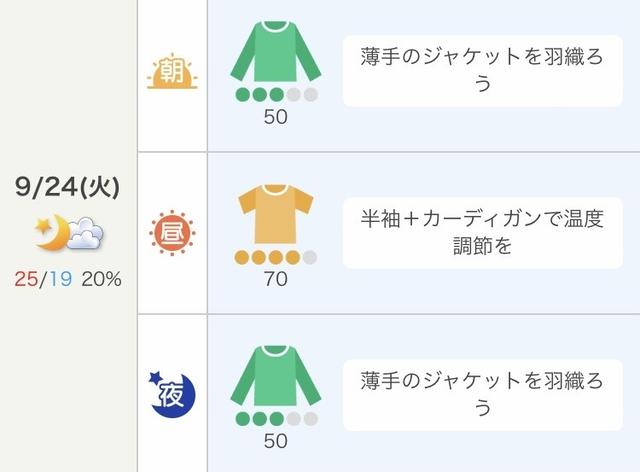Click the morning 朝 sunrise icon
The height and width of the screenshot is (472, 640).
click(172, 72)
